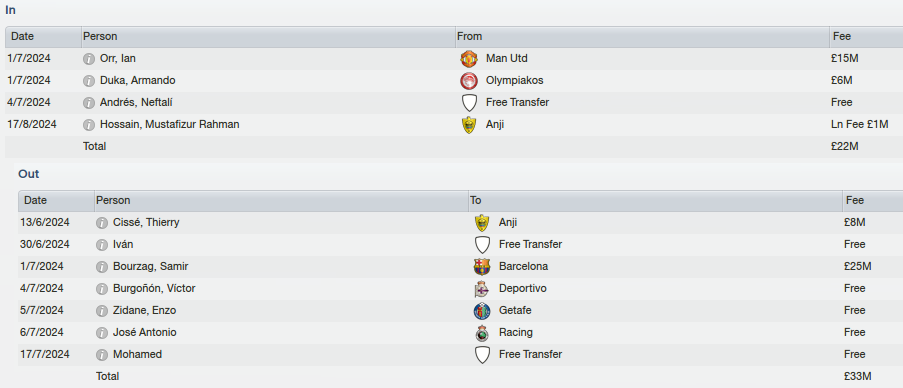
Task: Open player Hossain, Mustafizur Rahman
Action: 169,124
